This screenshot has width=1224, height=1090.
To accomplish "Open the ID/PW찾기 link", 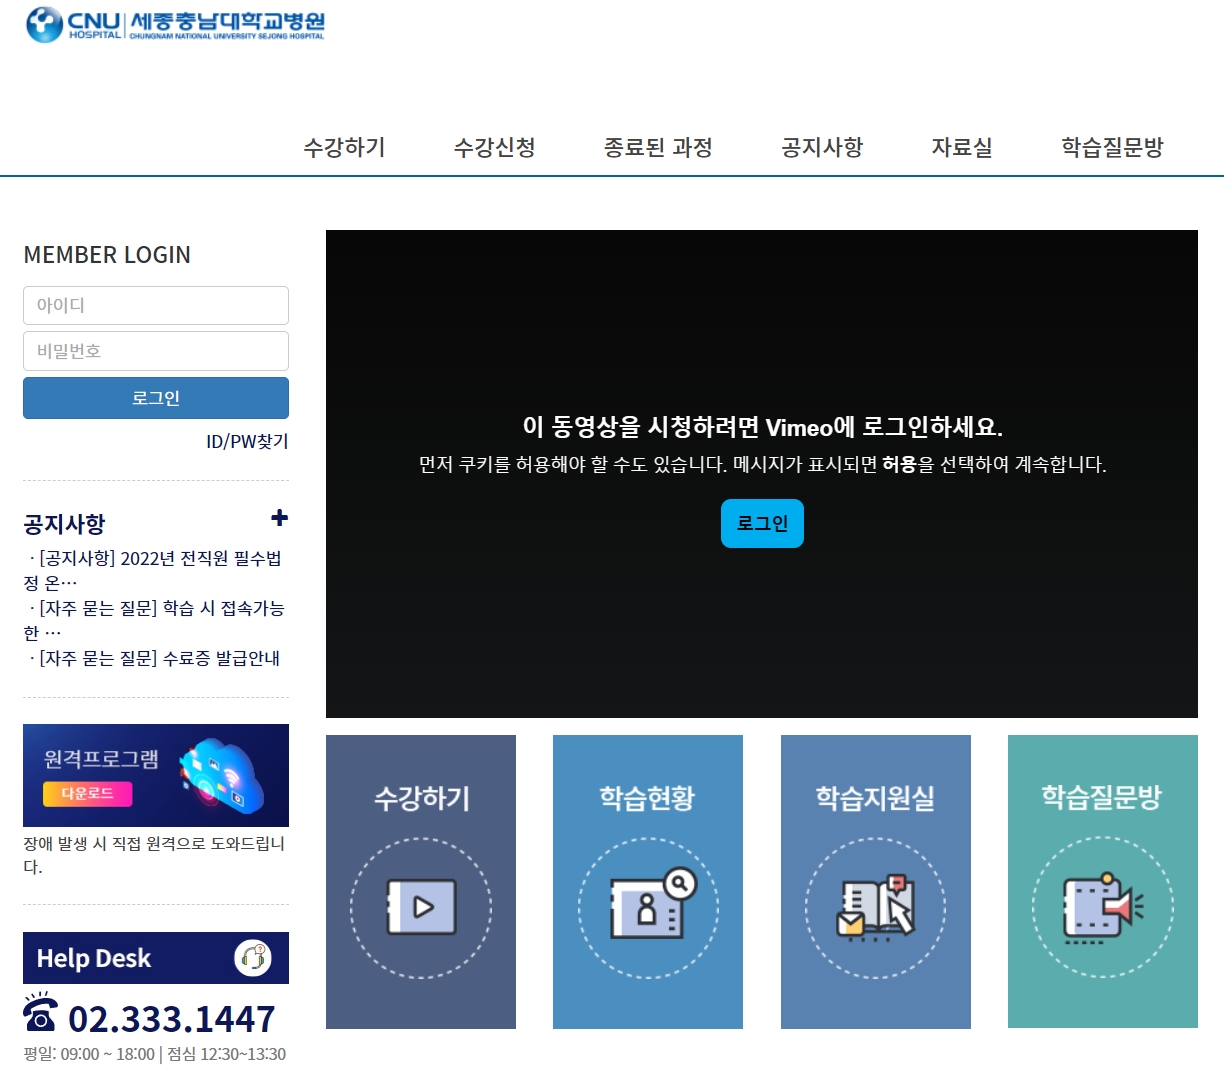I will click(247, 441).
